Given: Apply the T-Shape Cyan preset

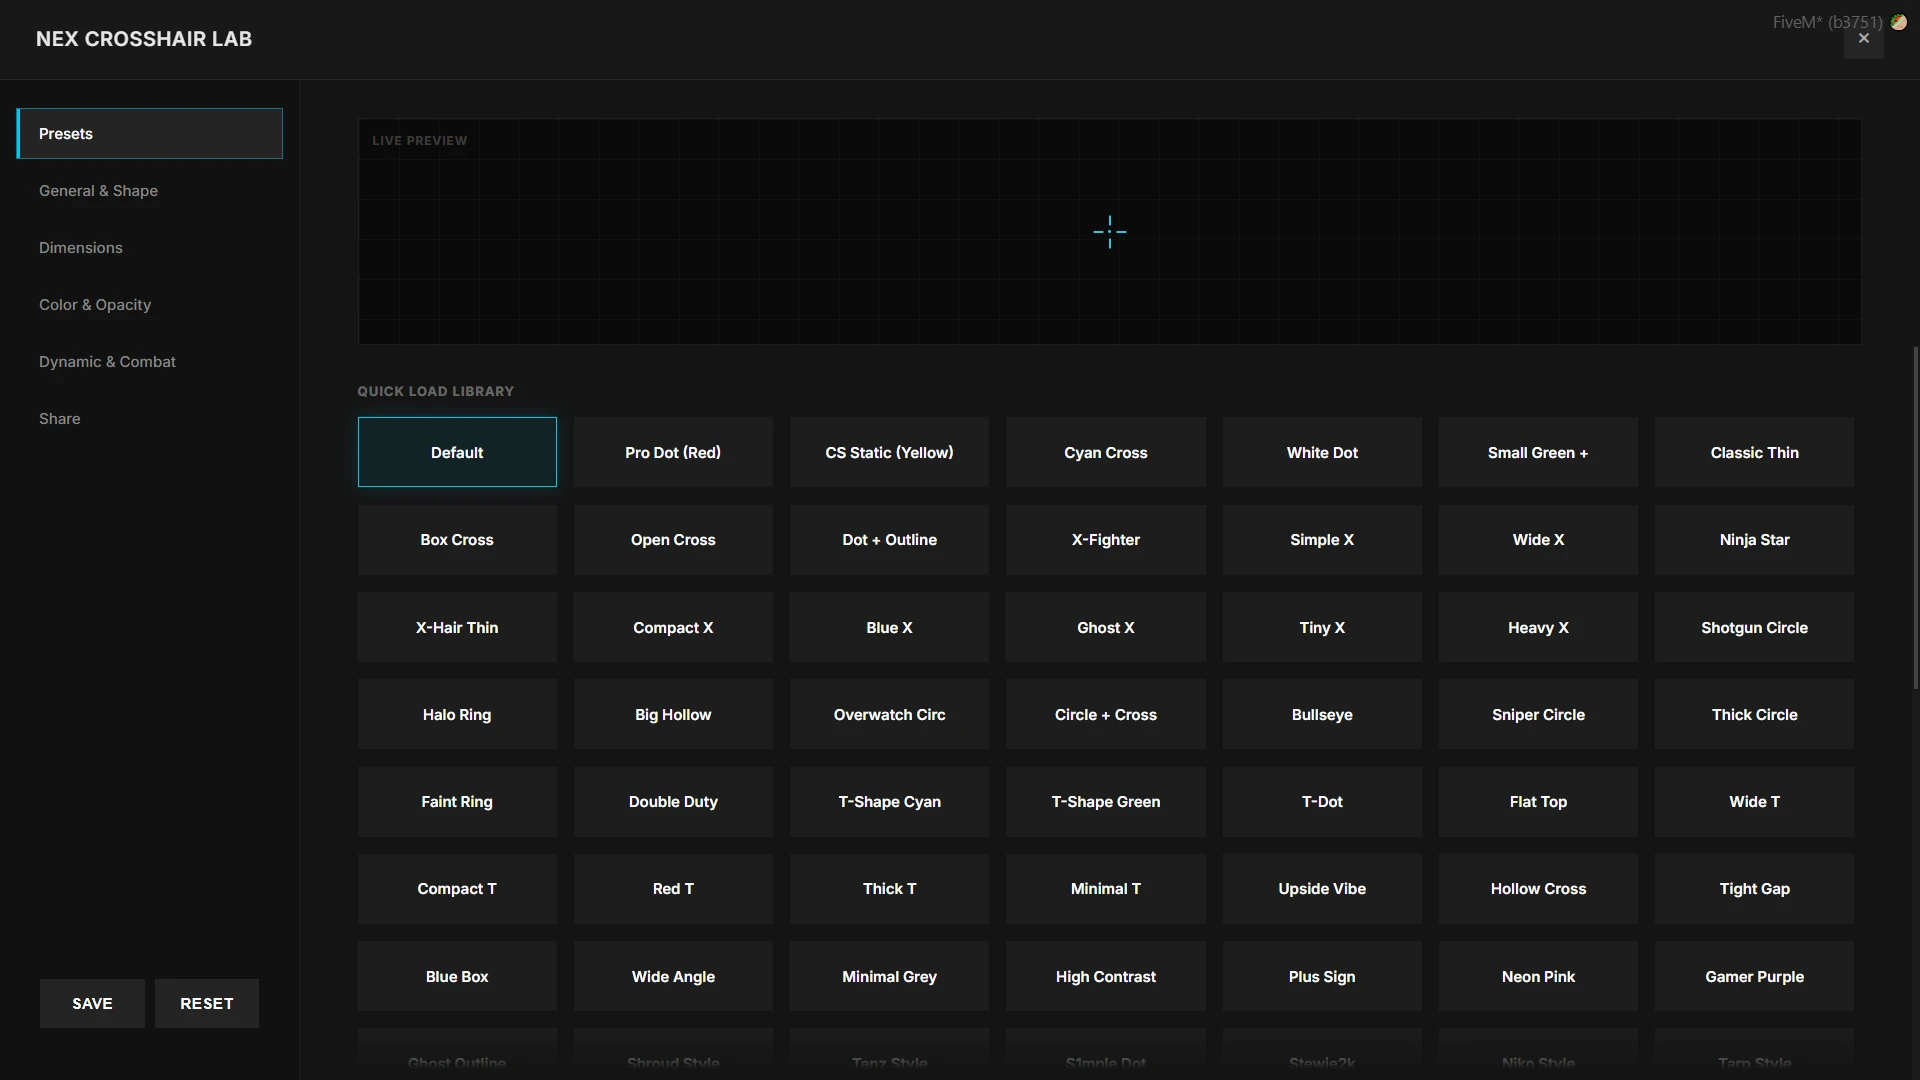Looking at the screenshot, I should tap(889, 802).
